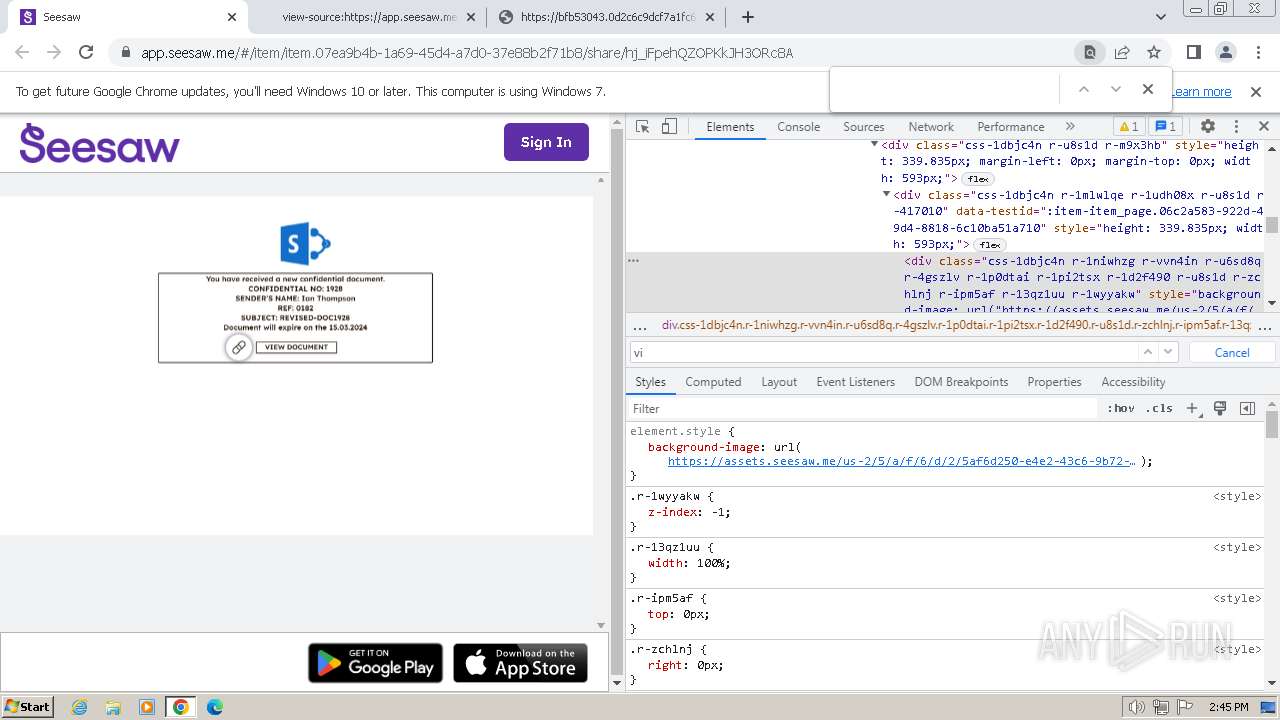This screenshot has height=720, width=1280.
Task: Dismiss the Chrome update notification bar
Action: pos(1256,91)
